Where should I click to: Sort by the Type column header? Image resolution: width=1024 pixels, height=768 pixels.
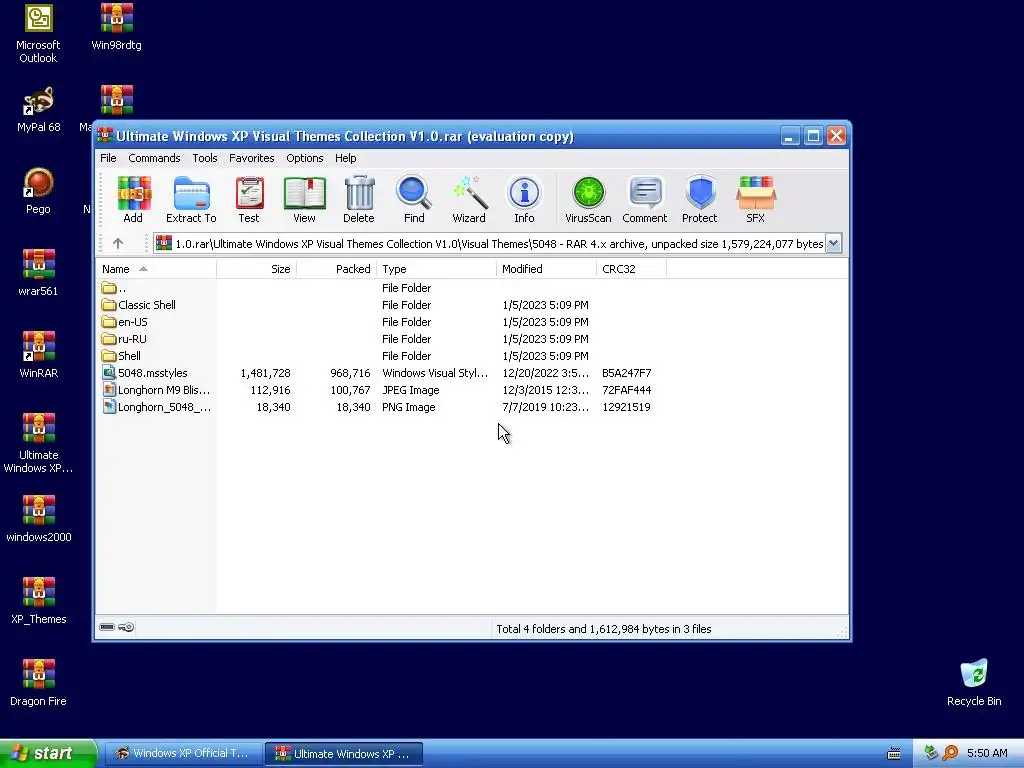click(436, 269)
